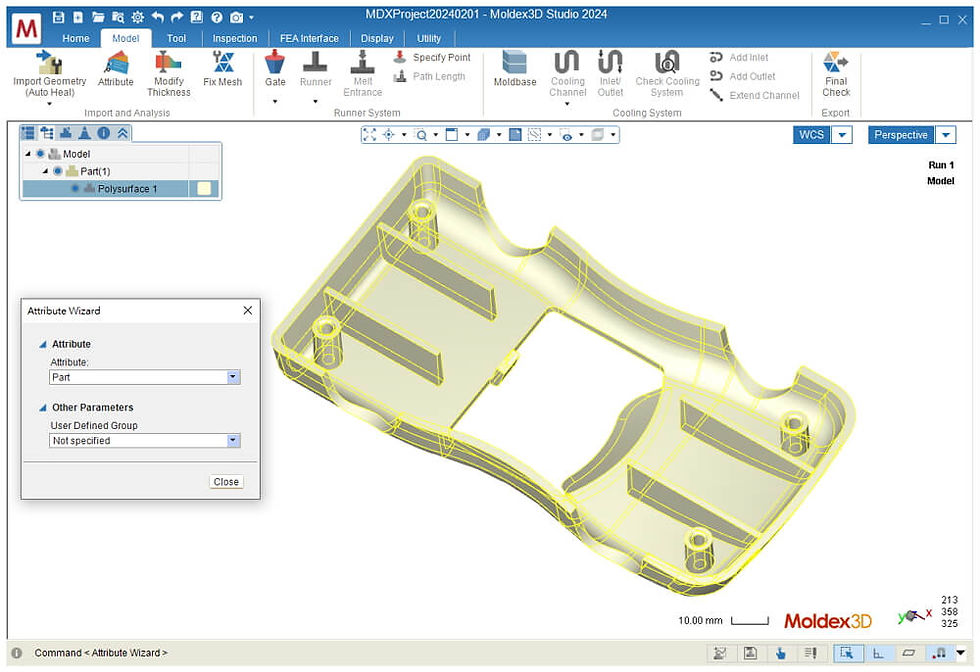Screen dimensions: 980x672
Task: Toggle the plane icon in status bar
Action: (909, 653)
